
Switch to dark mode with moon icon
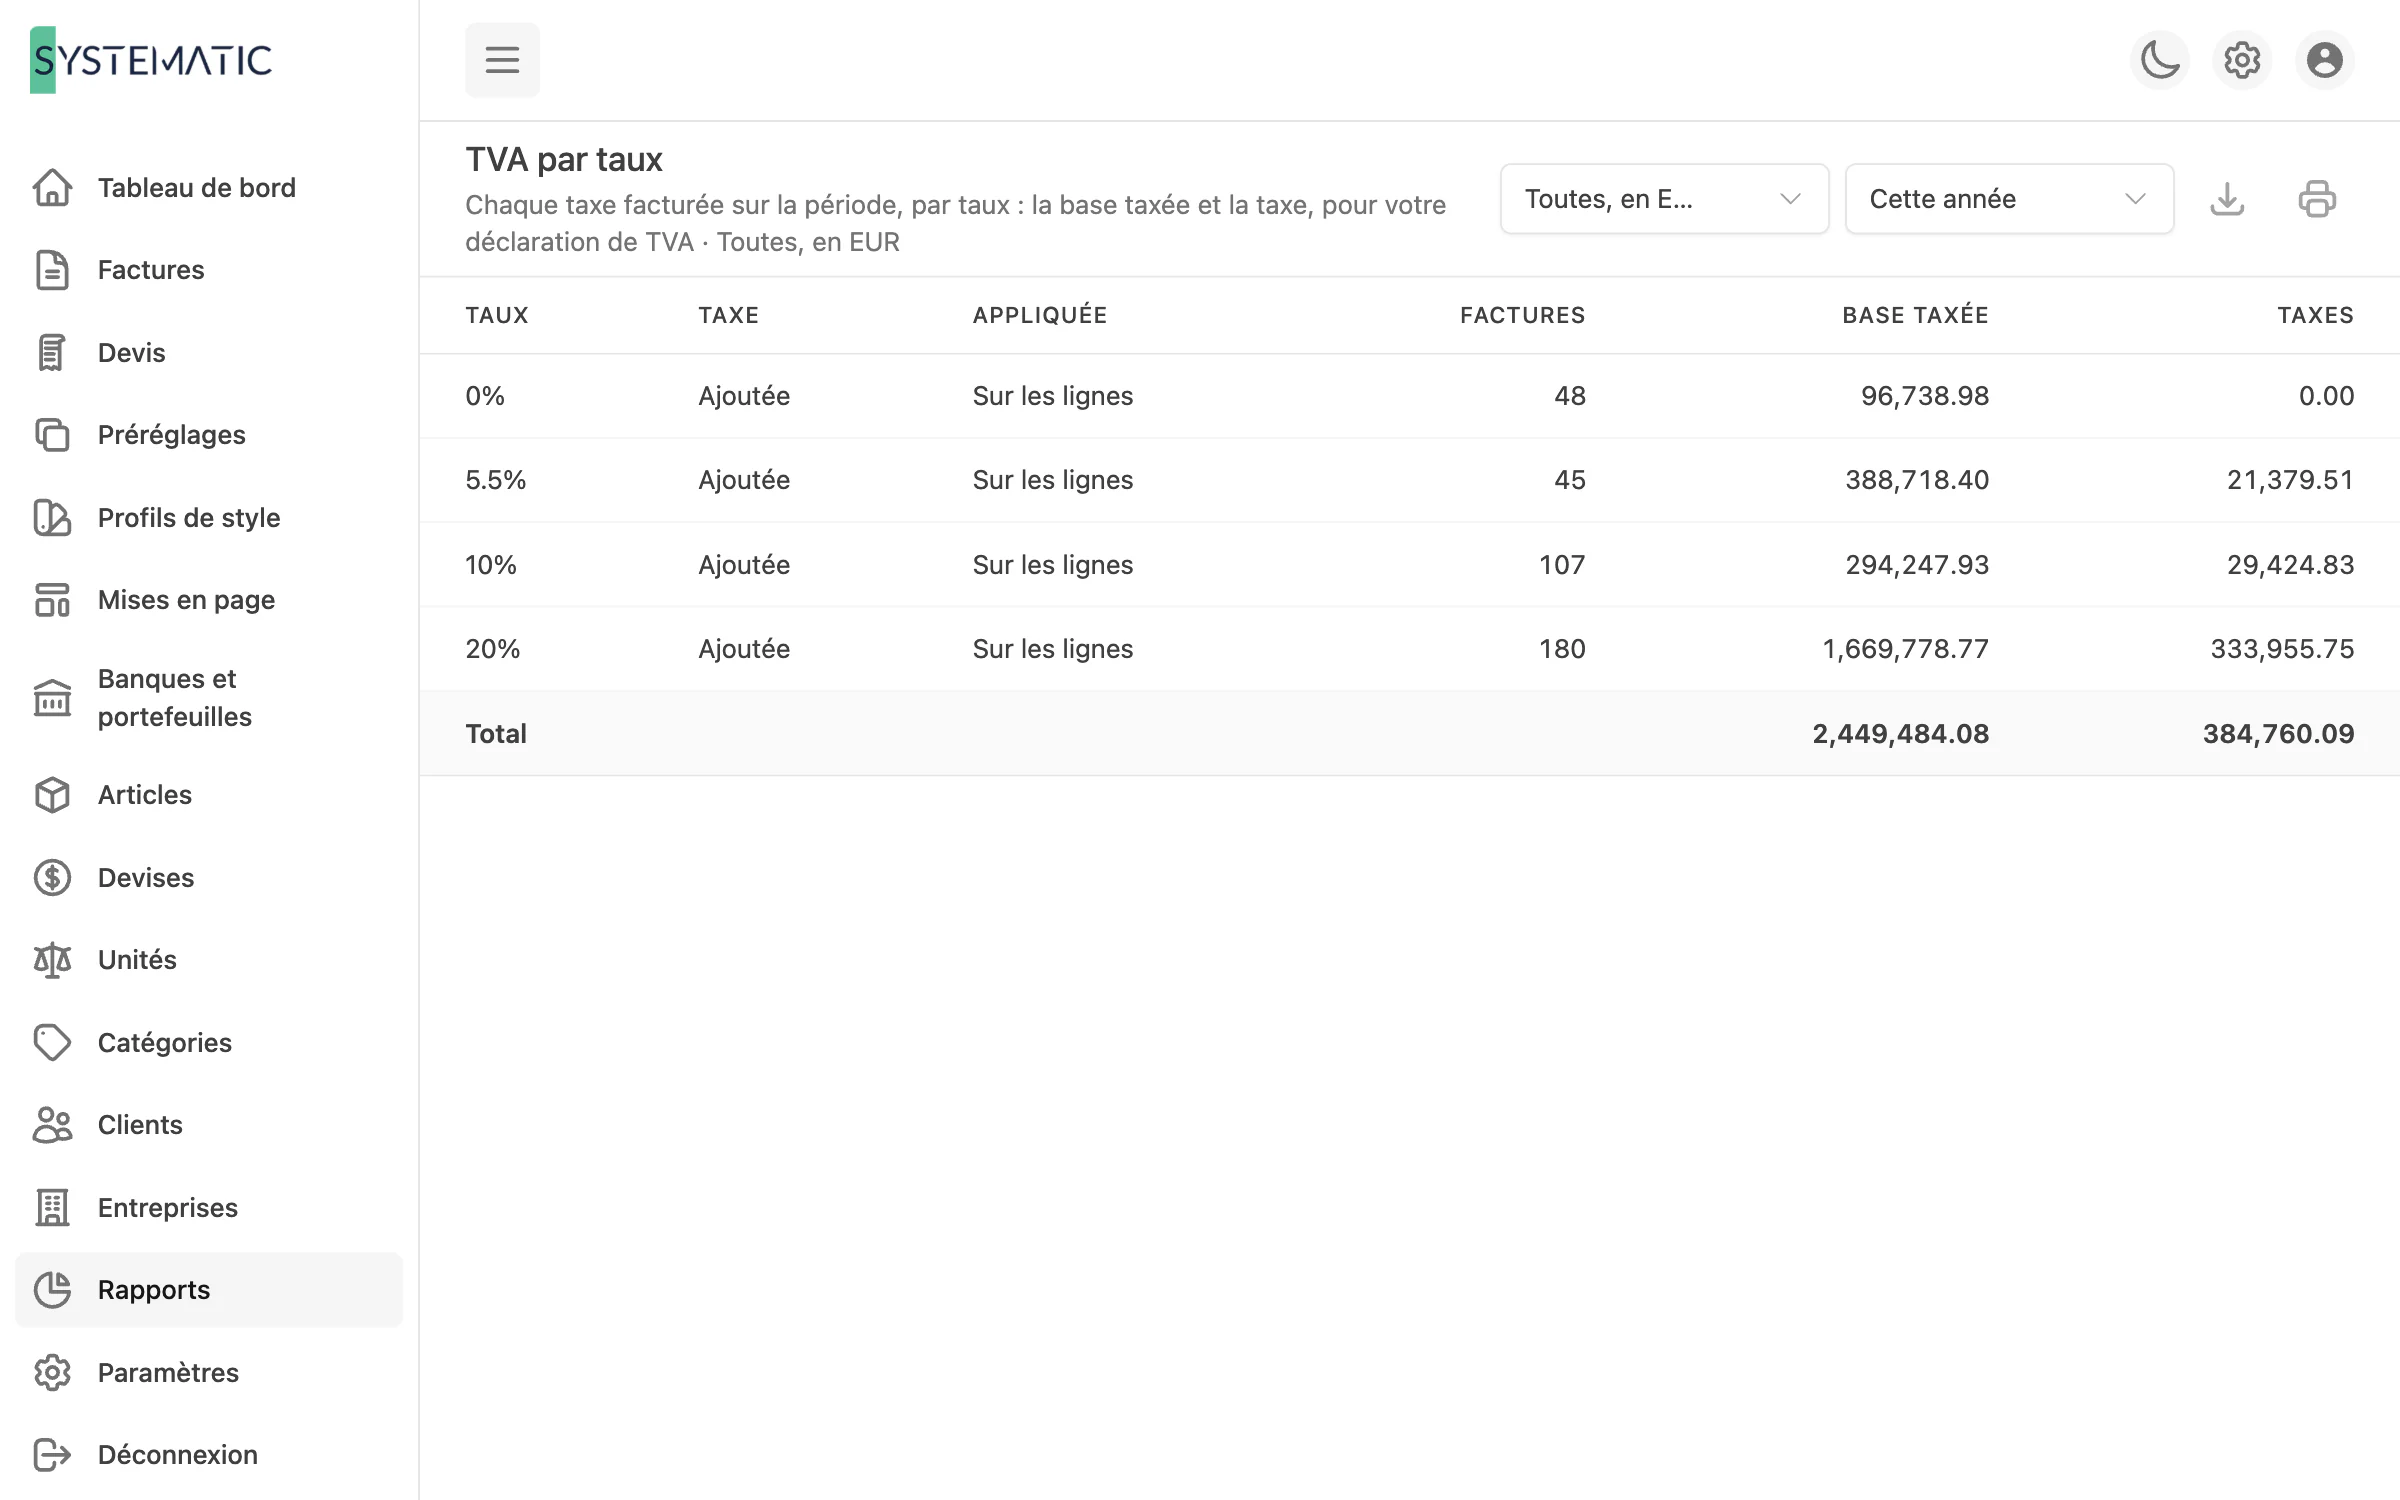(x=2160, y=60)
